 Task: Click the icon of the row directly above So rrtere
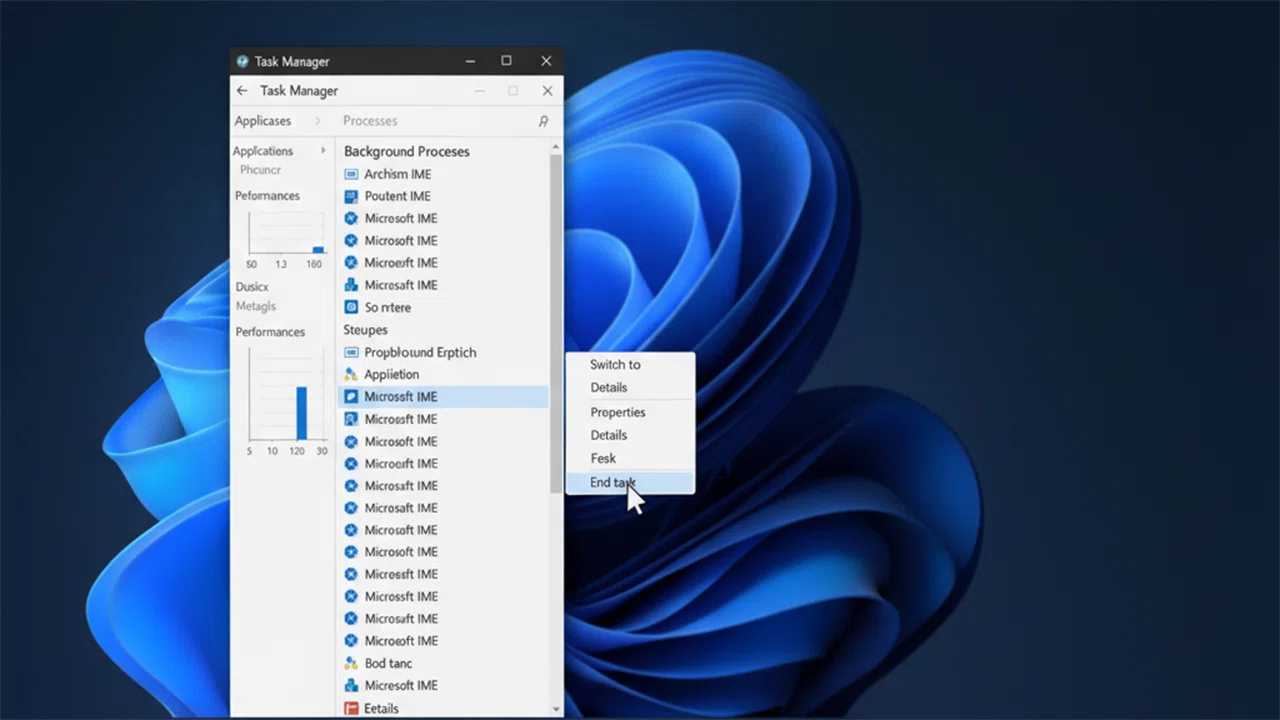351,285
